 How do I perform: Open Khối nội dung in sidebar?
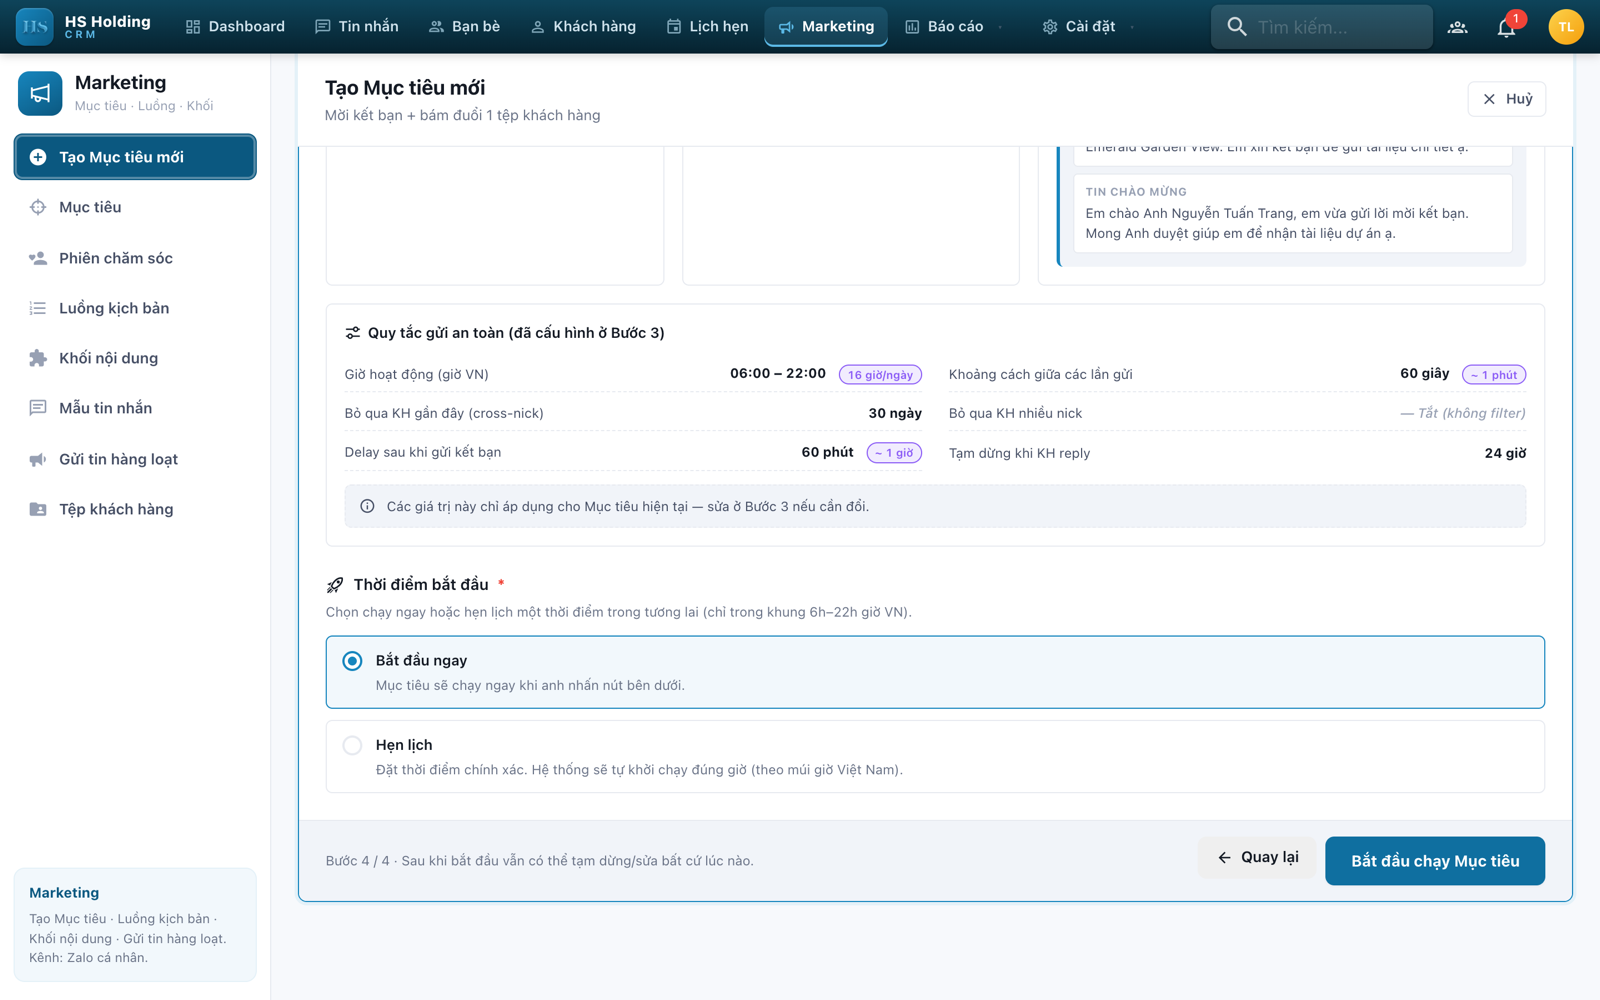pyautogui.click(x=135, y=358)
